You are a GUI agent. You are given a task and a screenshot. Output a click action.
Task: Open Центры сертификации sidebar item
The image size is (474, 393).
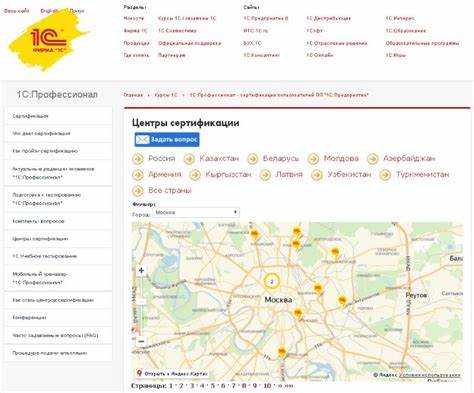point(58,239)
